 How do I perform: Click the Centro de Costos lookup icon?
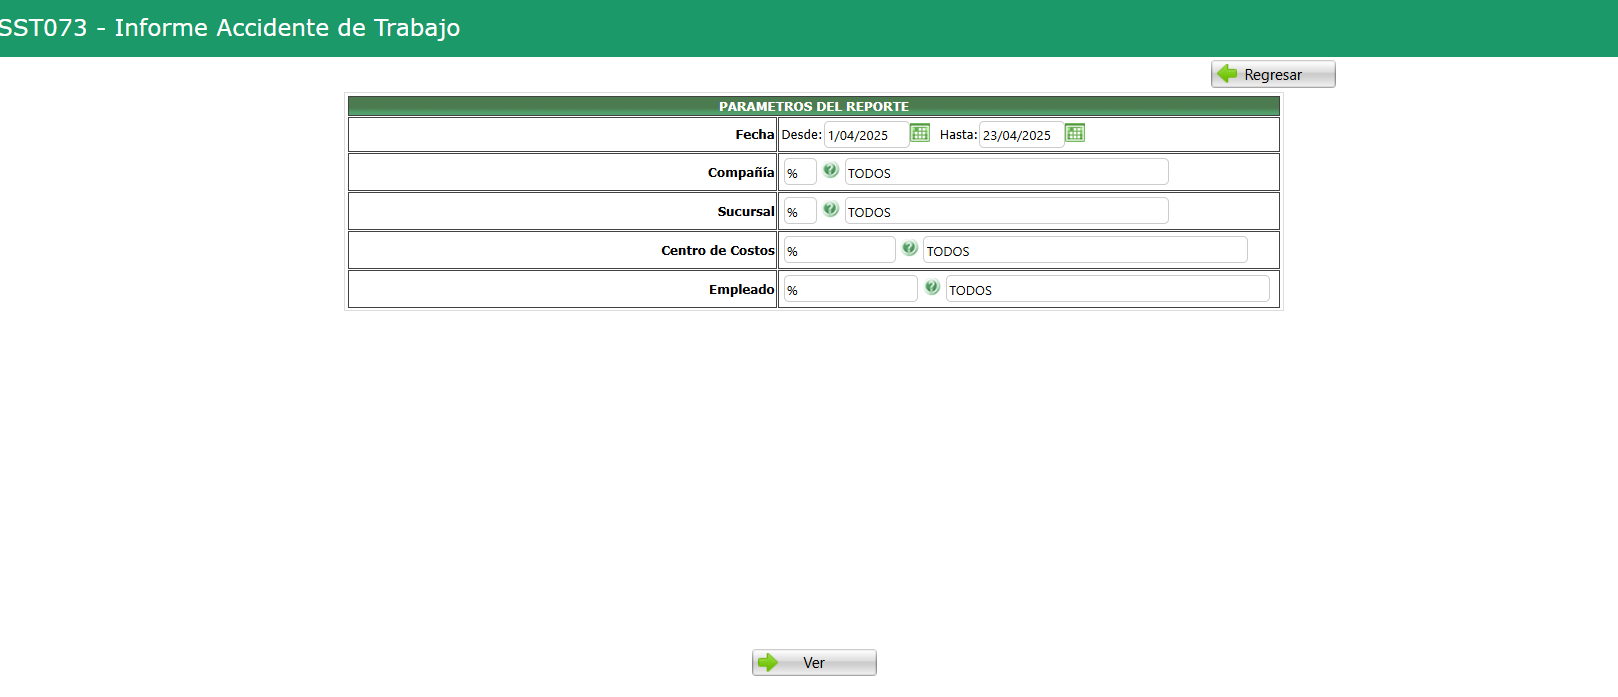910,248
